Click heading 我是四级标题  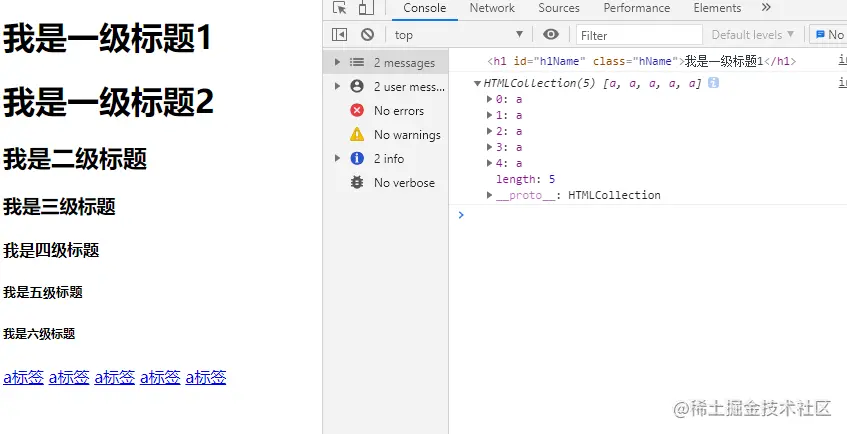point(51,250)
